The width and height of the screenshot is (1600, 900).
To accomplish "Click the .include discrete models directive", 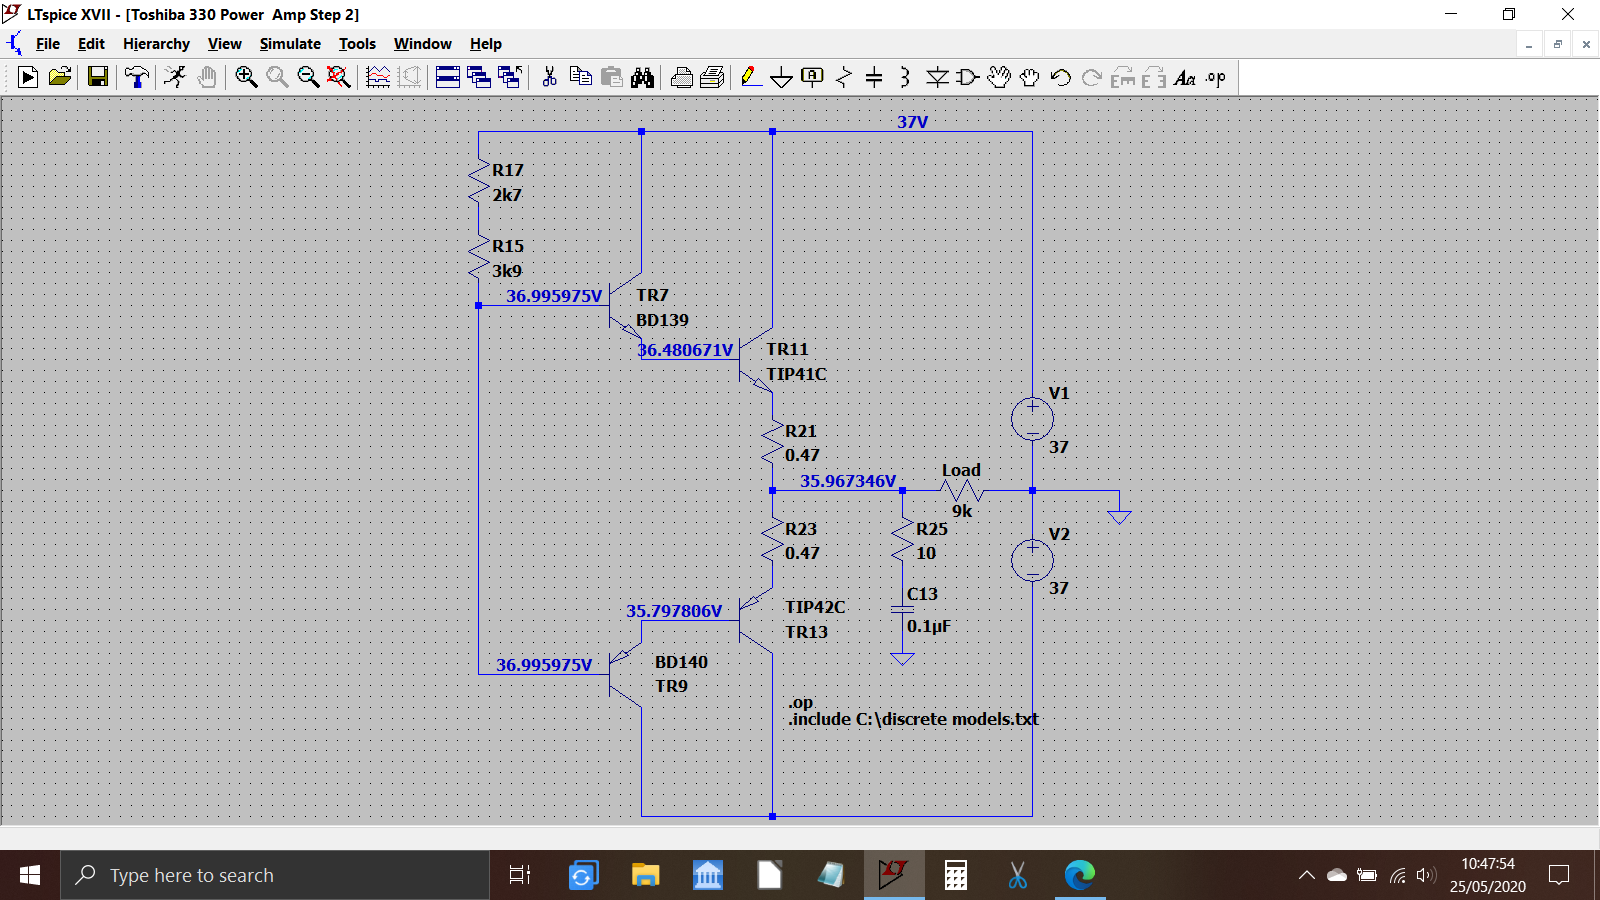I will point(913,719).
